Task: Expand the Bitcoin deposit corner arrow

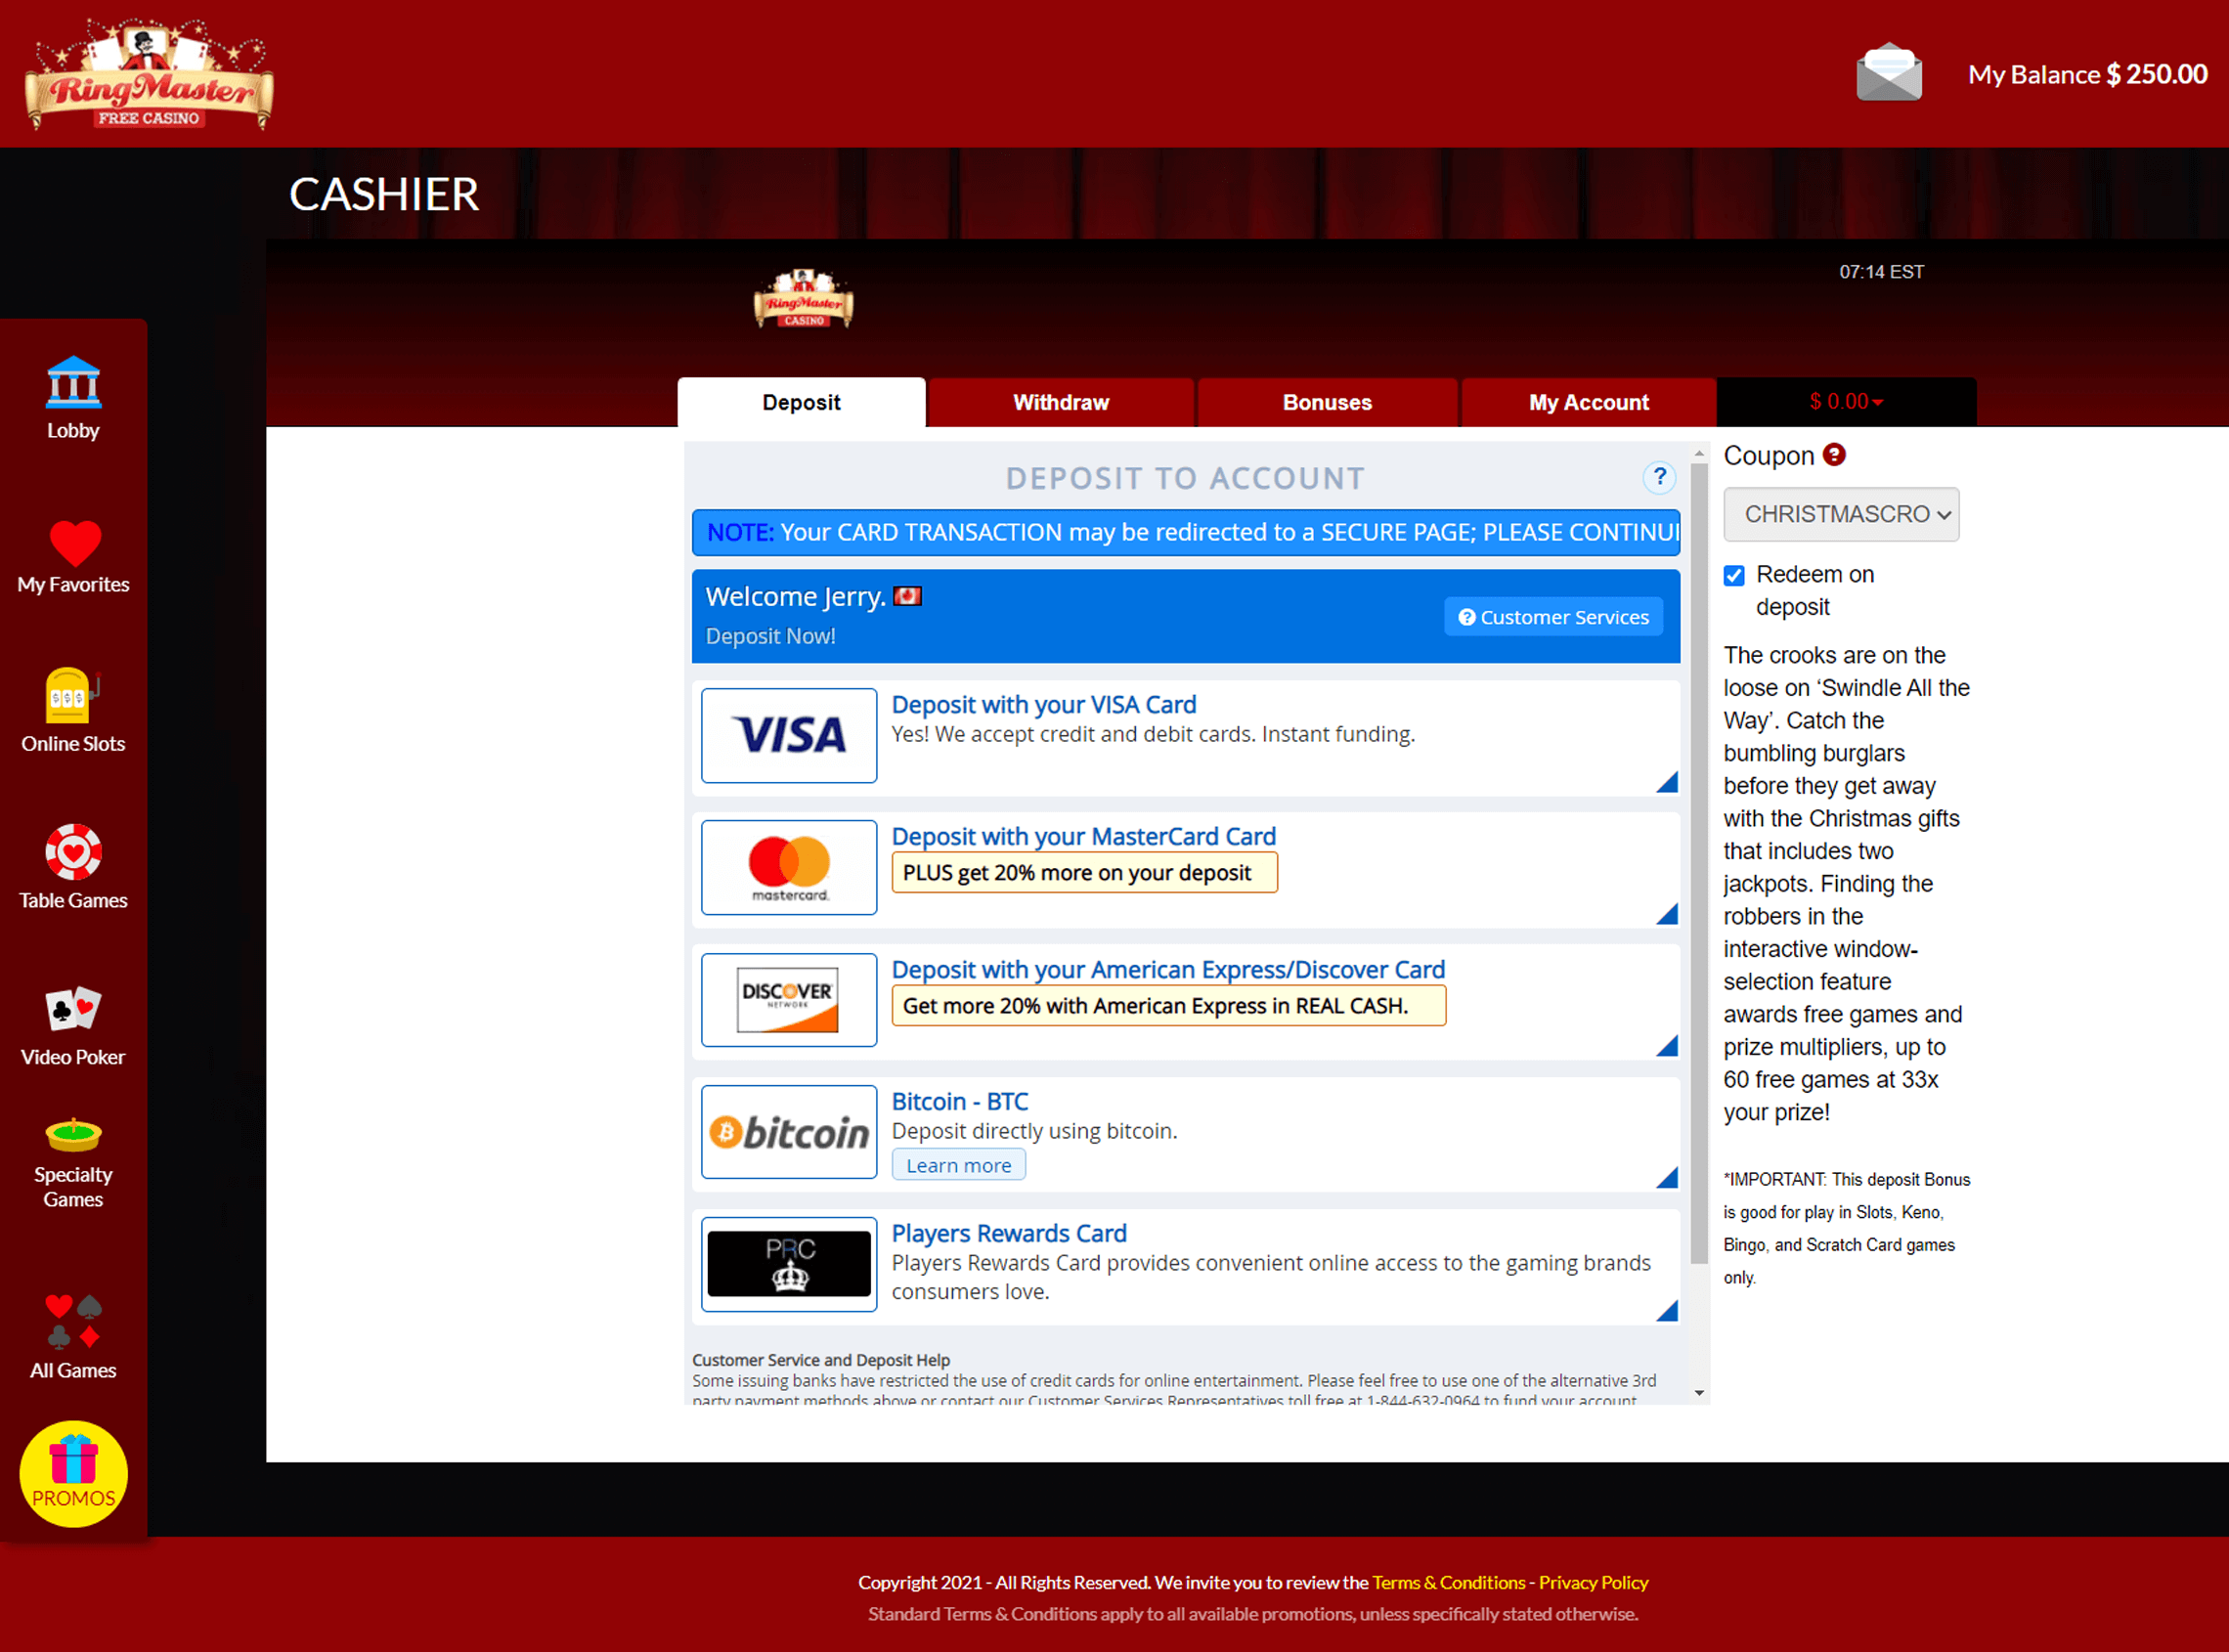Action: [x=1667, y=1178]
